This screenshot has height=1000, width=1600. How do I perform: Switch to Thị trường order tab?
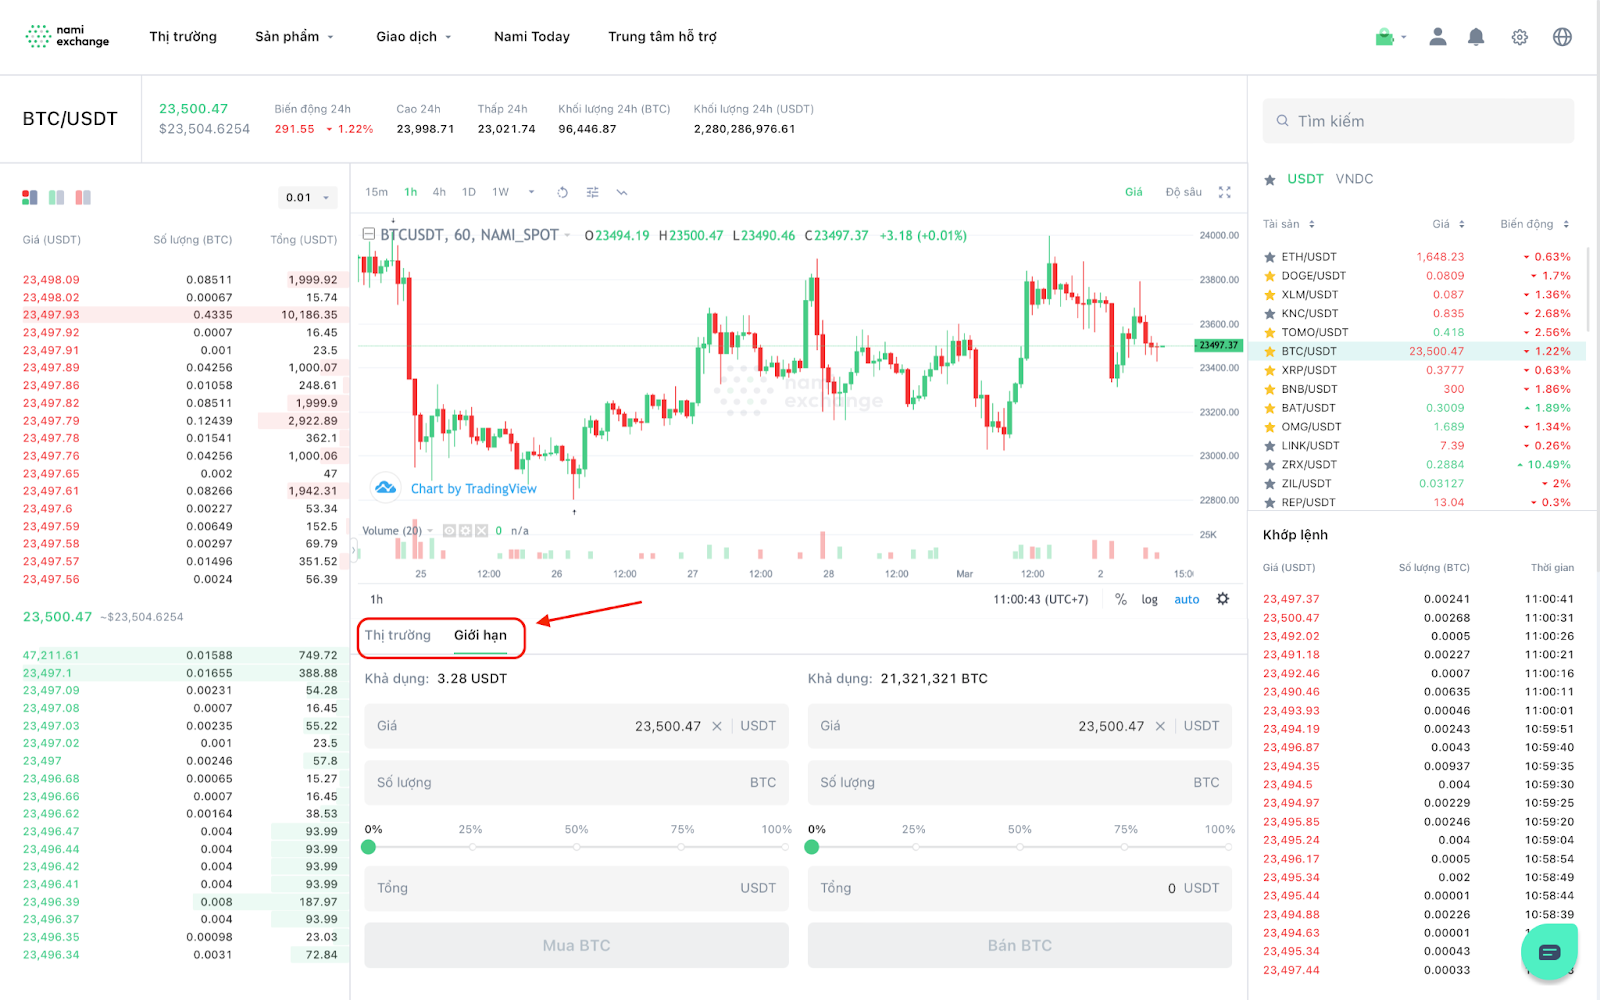coord(398,635)
